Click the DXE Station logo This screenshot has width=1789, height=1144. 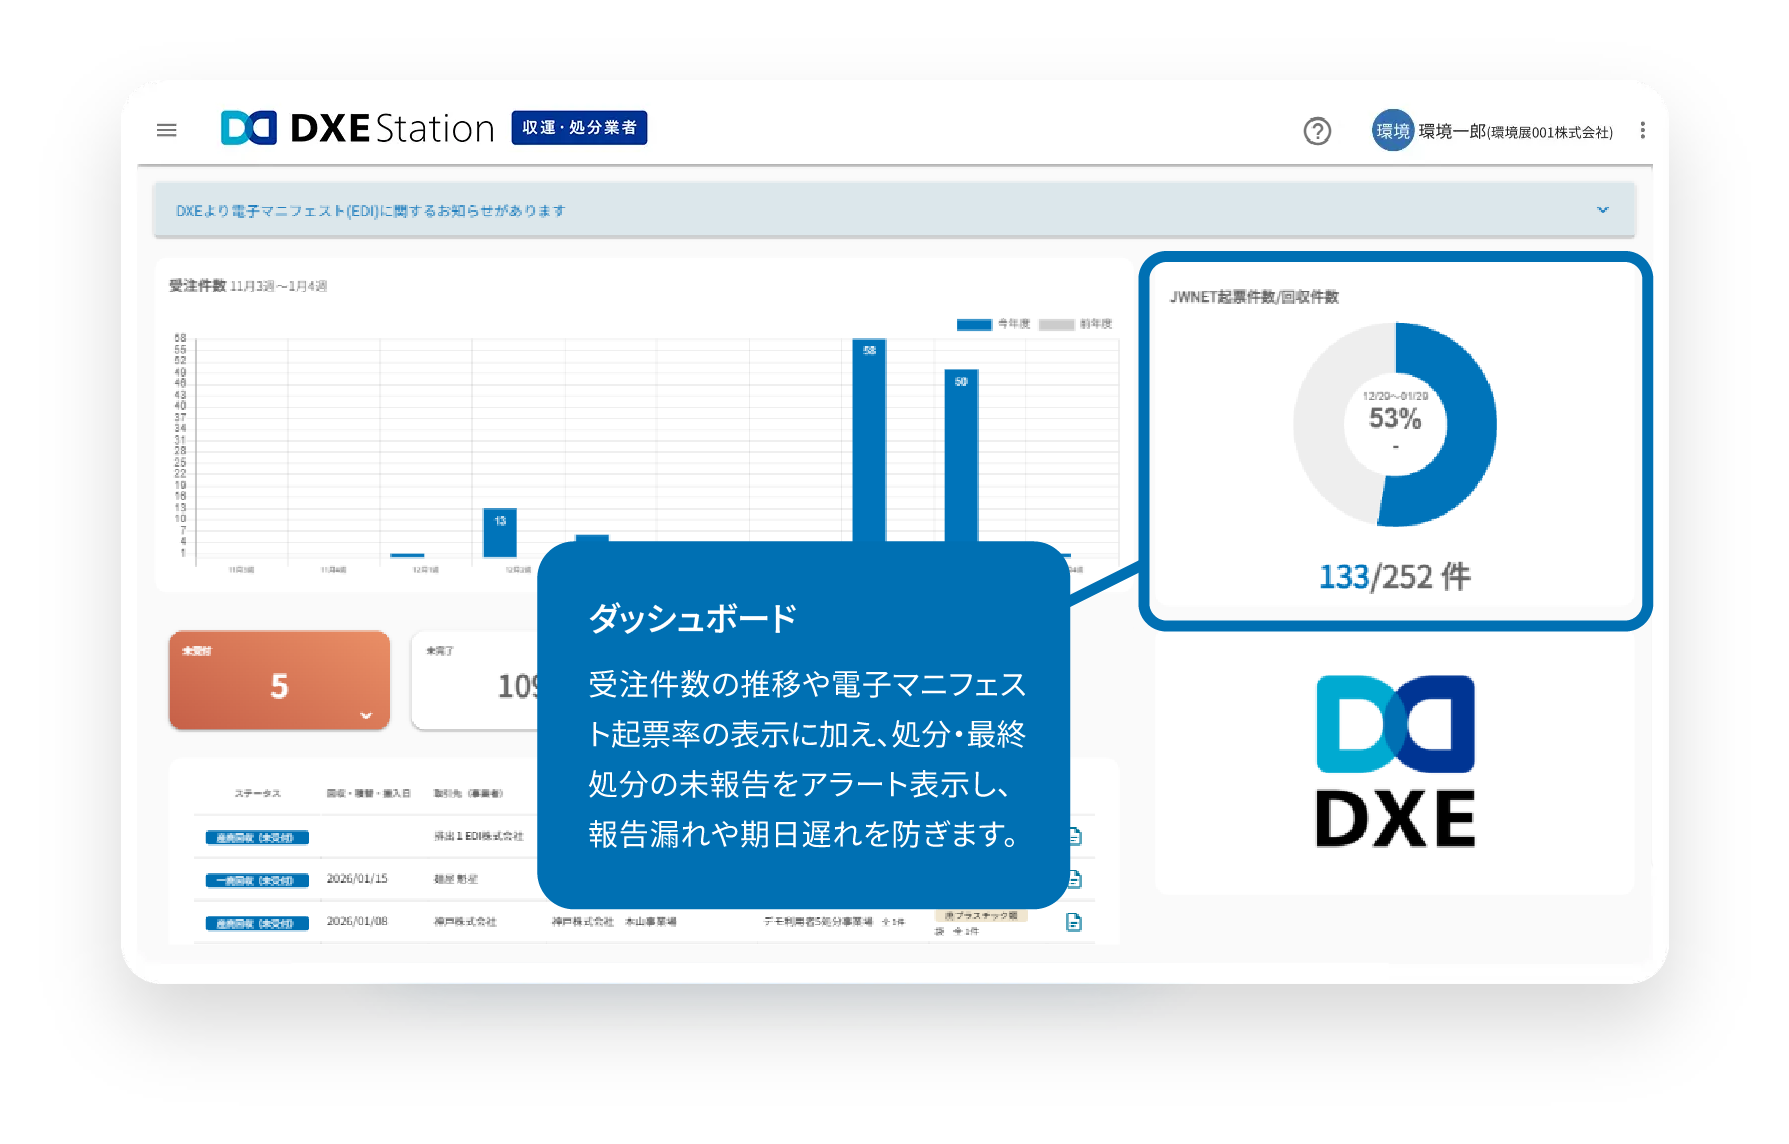358,128
